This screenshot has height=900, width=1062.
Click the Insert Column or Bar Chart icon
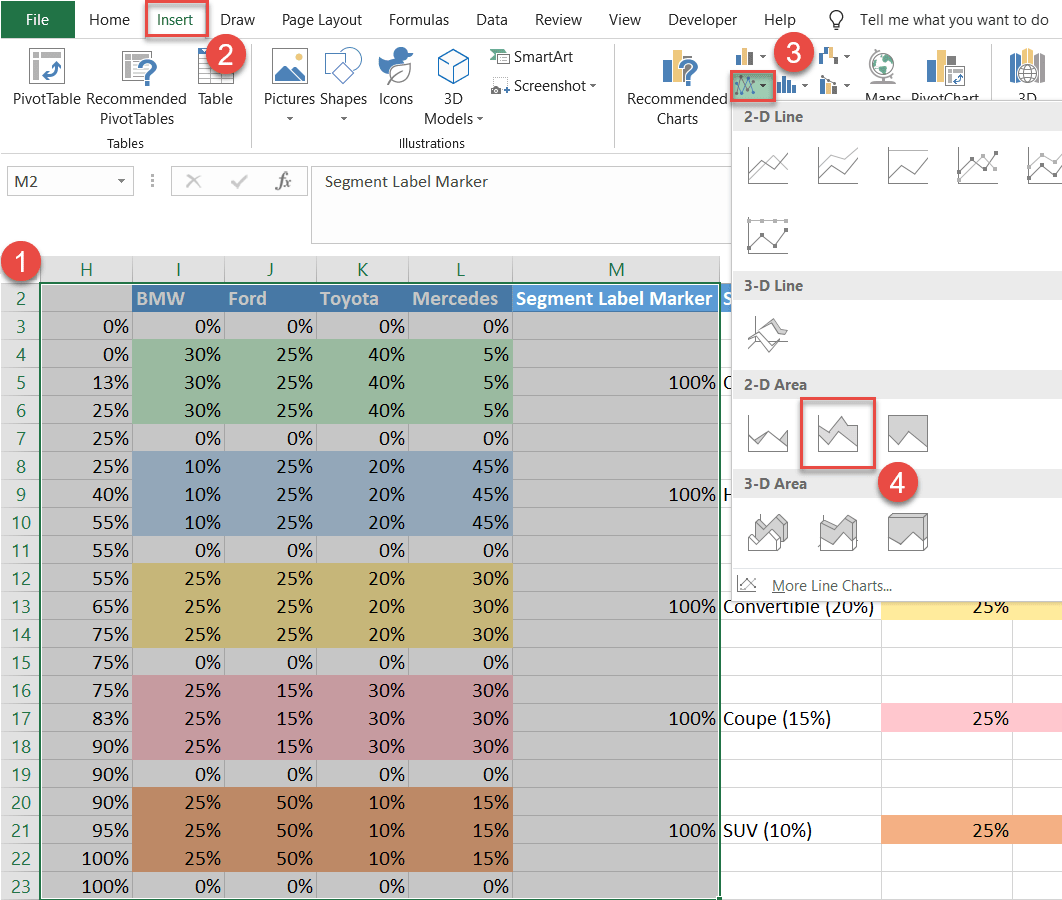pos(744,56)
